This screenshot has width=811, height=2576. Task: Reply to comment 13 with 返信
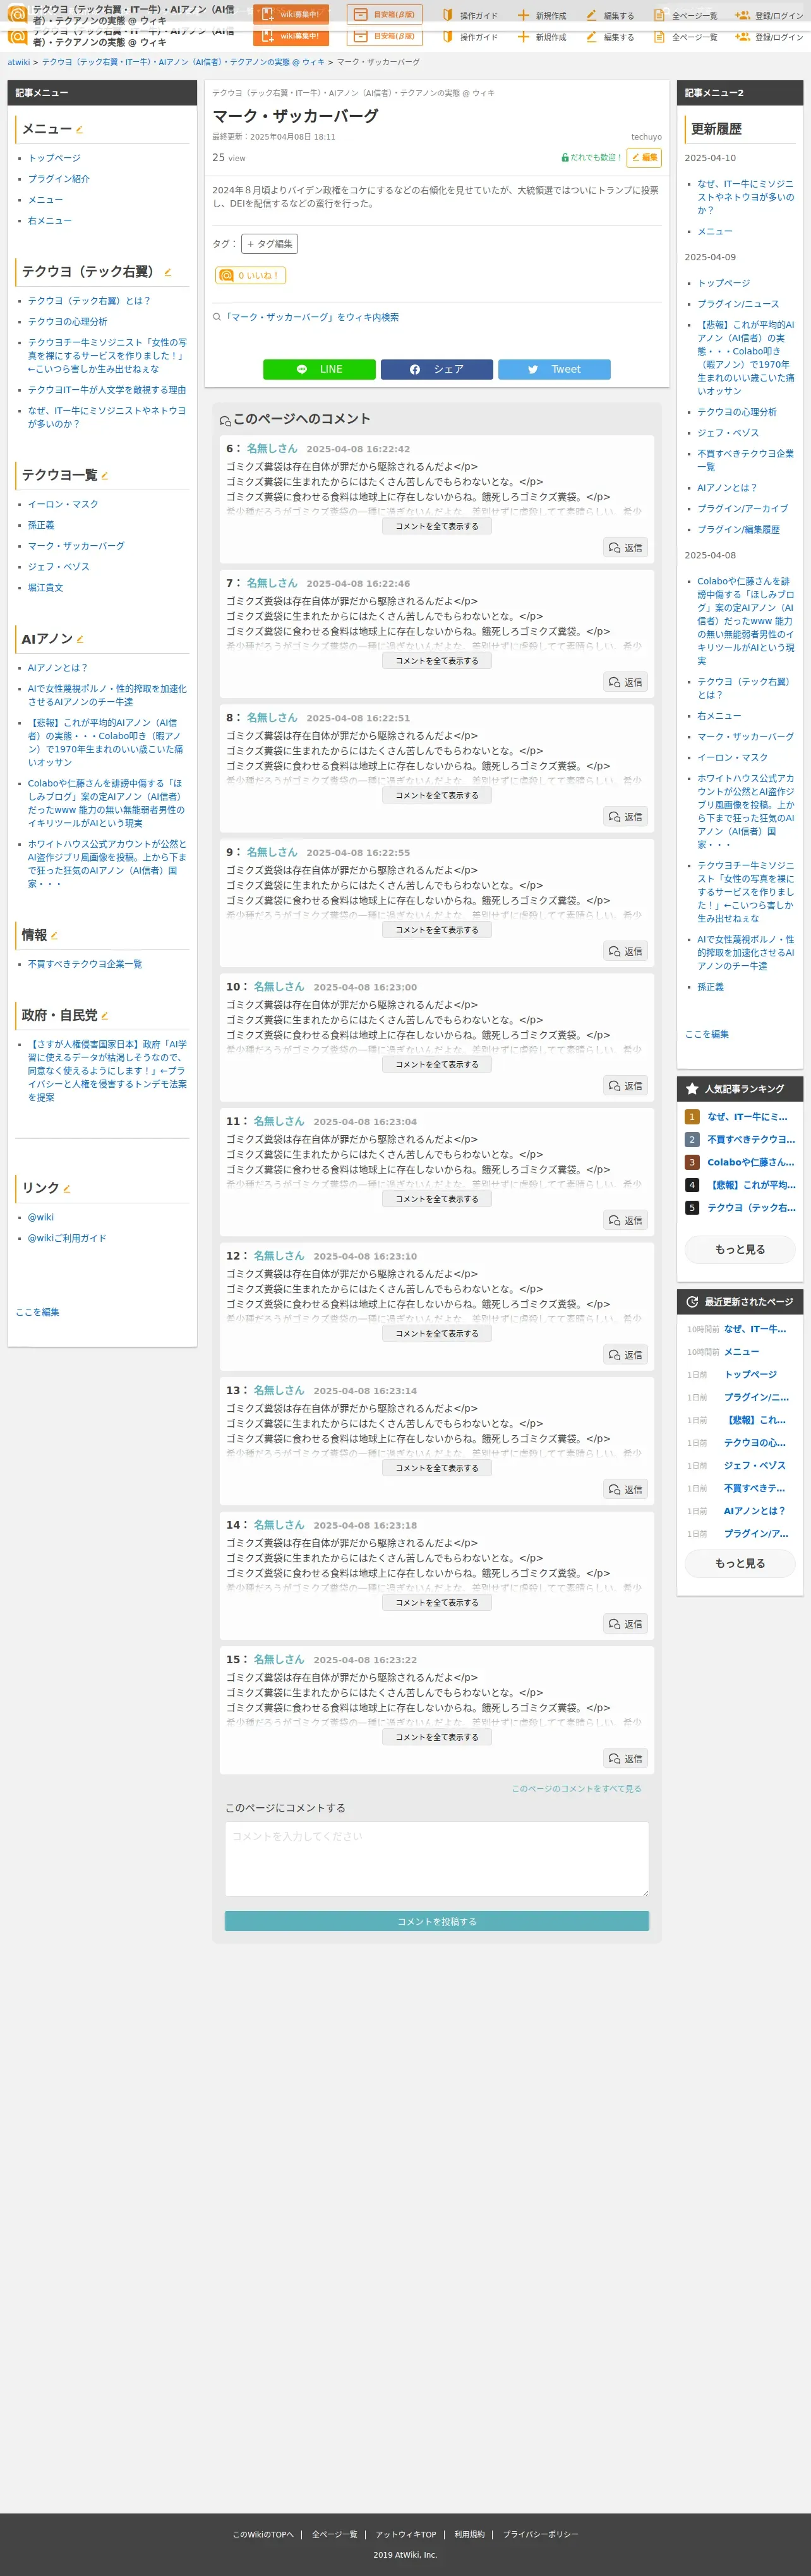[x=626, y=1489]
